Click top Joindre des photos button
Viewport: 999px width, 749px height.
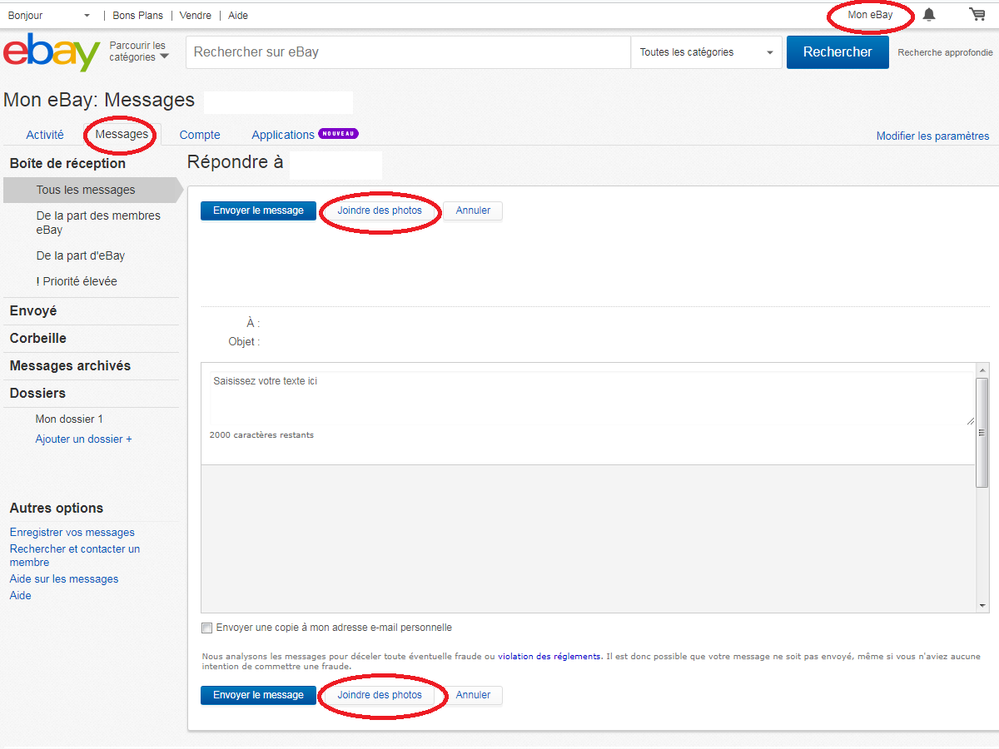pyautogui.click(x=380, y=211)
